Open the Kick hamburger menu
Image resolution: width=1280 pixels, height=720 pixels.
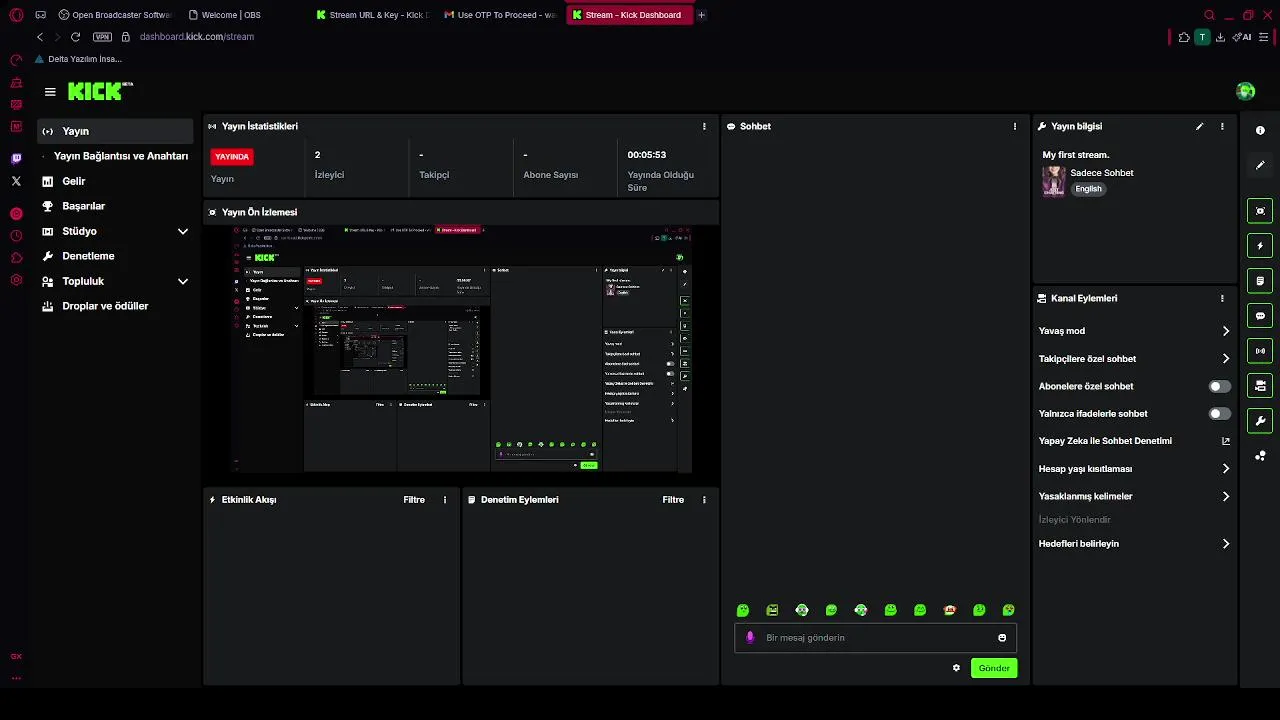tap(50, 92)
